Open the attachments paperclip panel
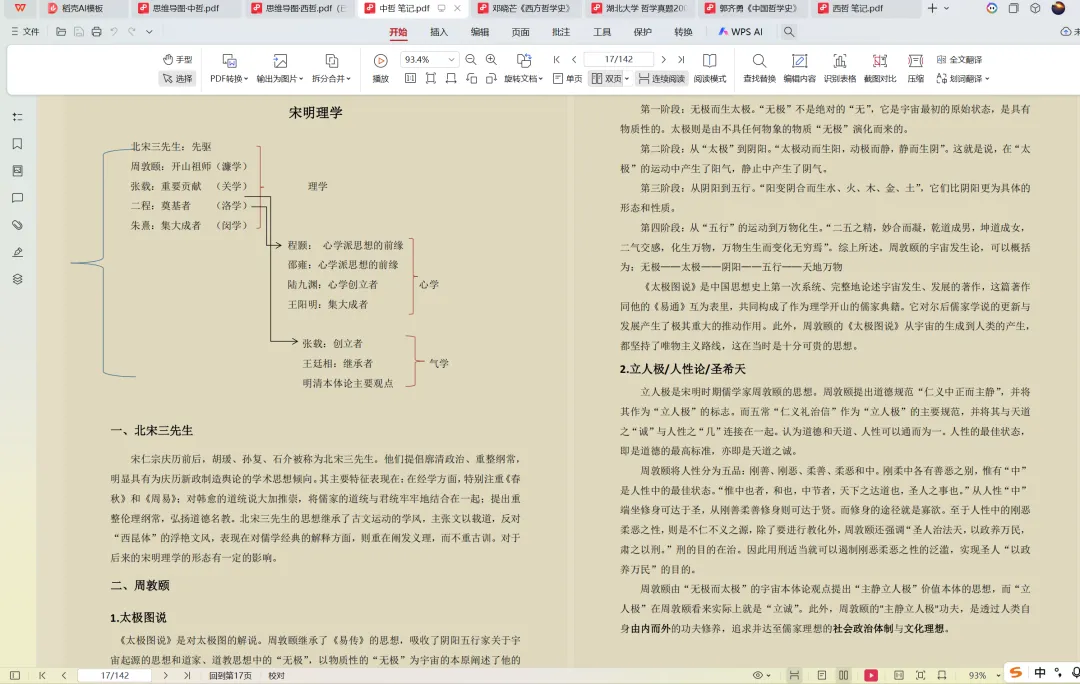 pyautogui.click(x=17, y=225)
